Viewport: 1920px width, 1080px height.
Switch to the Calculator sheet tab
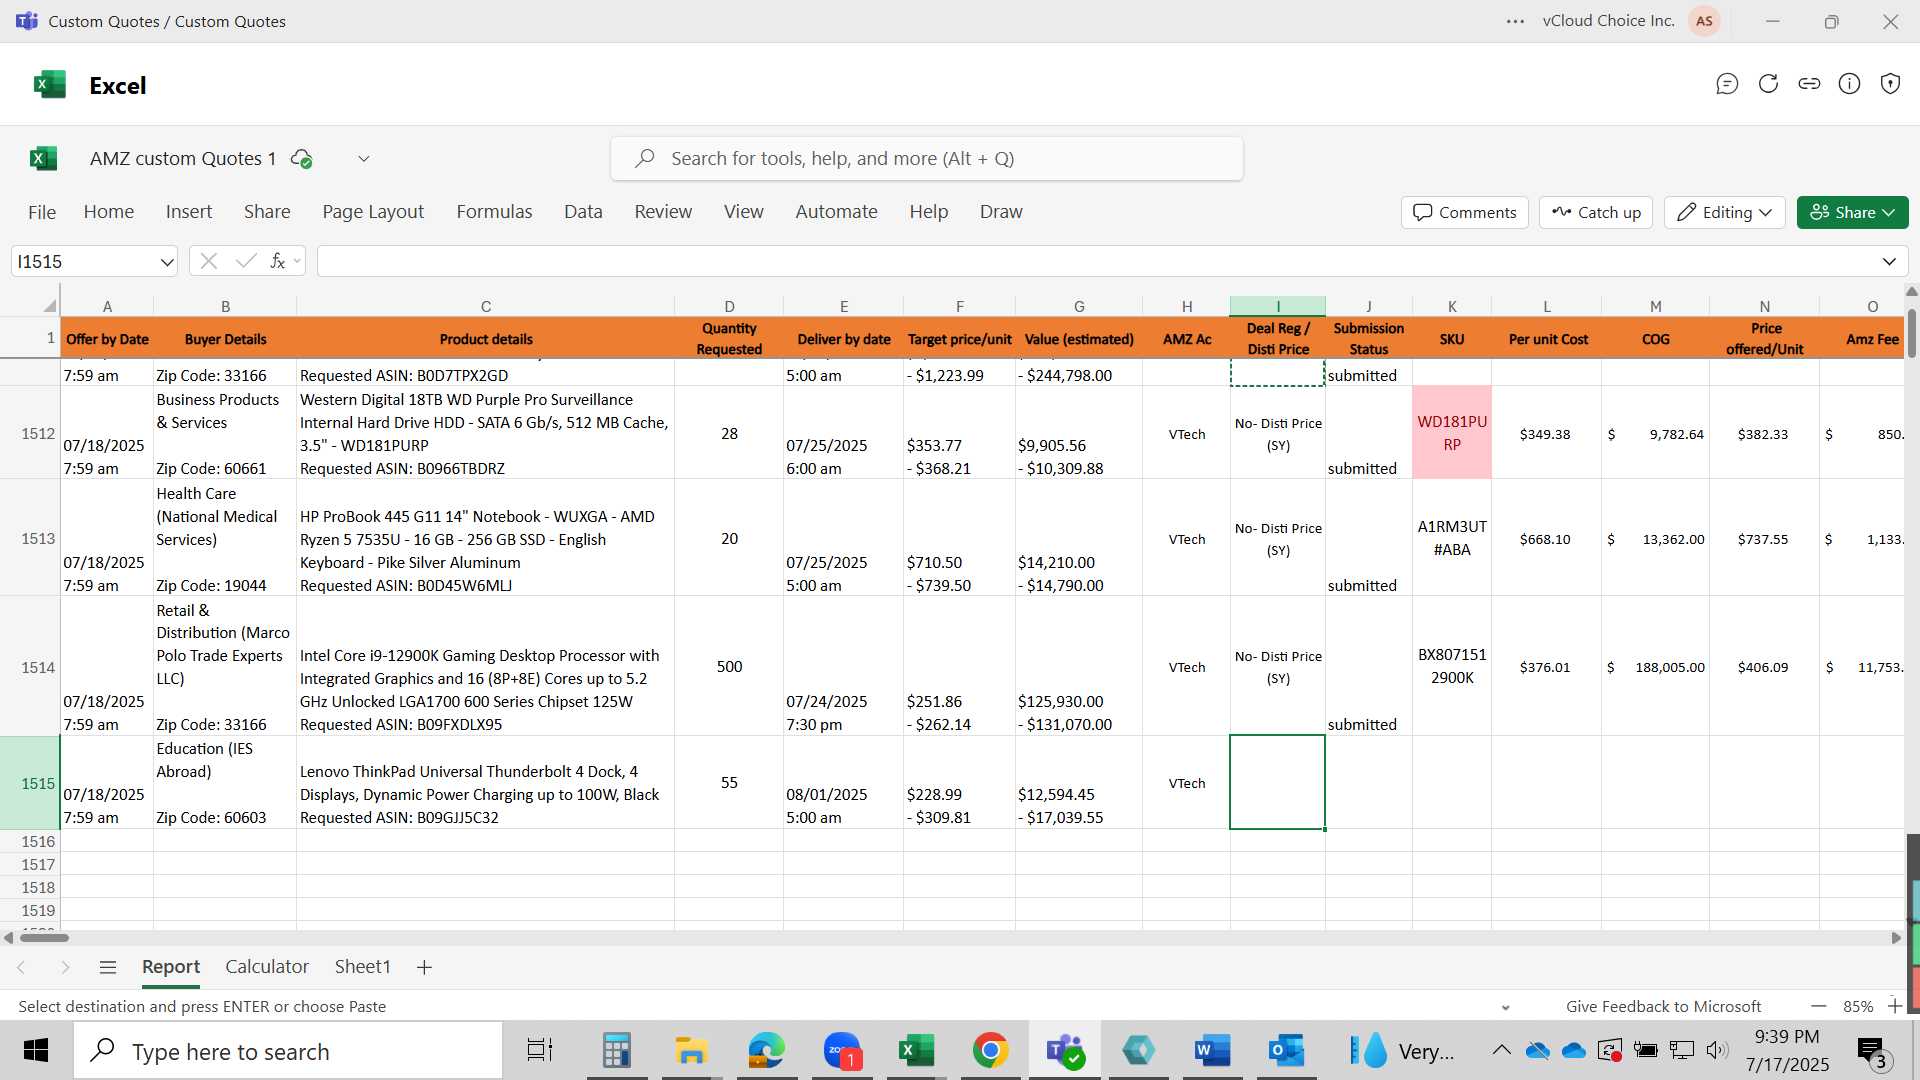click(267, 967)
